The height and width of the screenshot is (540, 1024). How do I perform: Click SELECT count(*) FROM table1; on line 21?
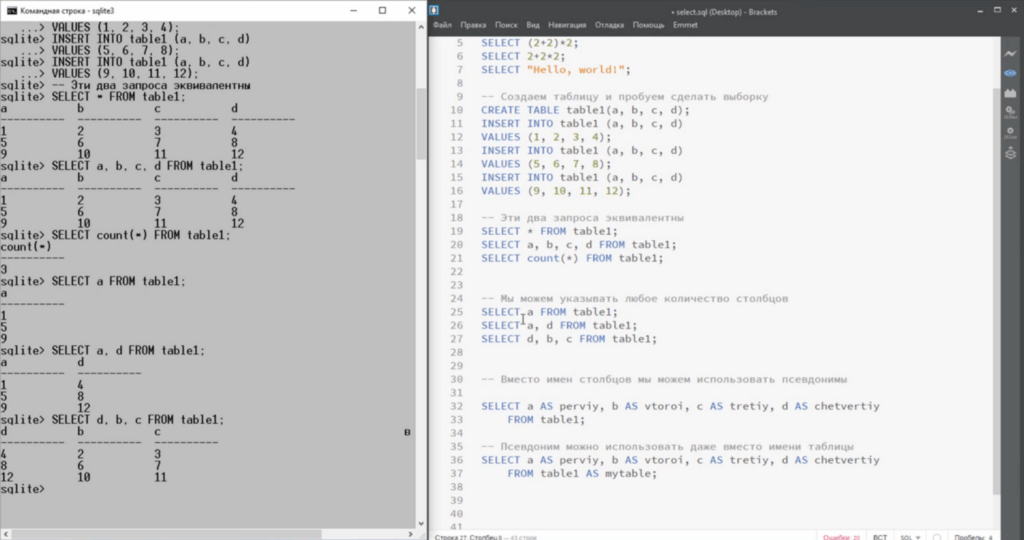pyautogui.click(x=573, y=258)
